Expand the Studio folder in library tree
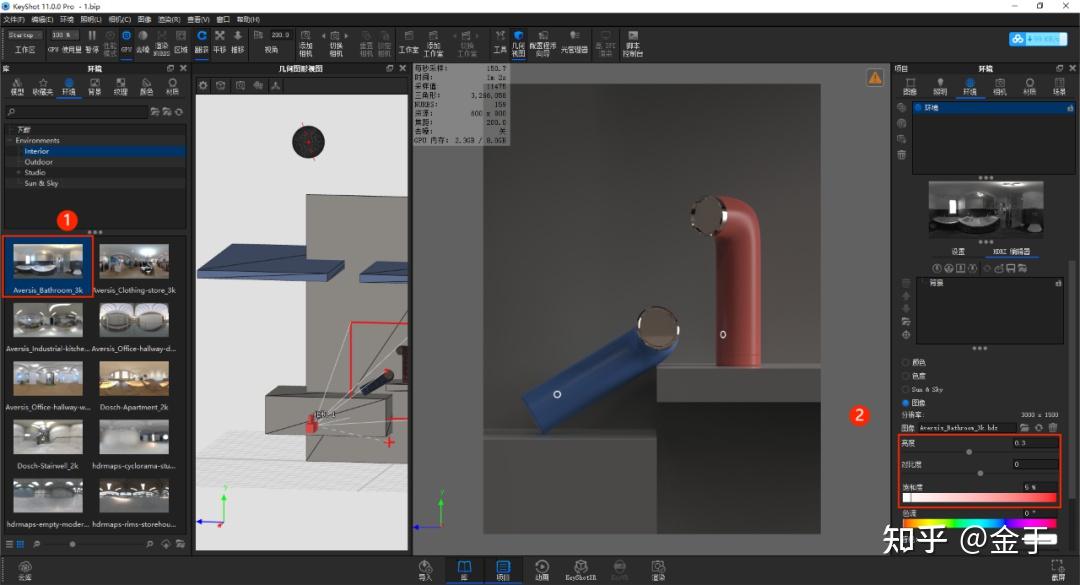The width and height of the screenshot is (1080, 585). [x=18, y=172]
